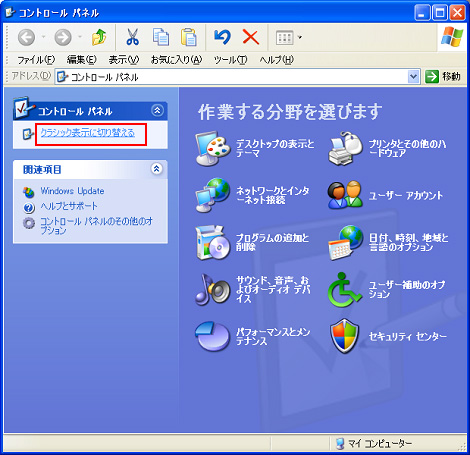Image resolution: width=470 pixels, height=455 pixels.
Task: Collapse the コントロール パネル side pane
Action: point(157,110)
